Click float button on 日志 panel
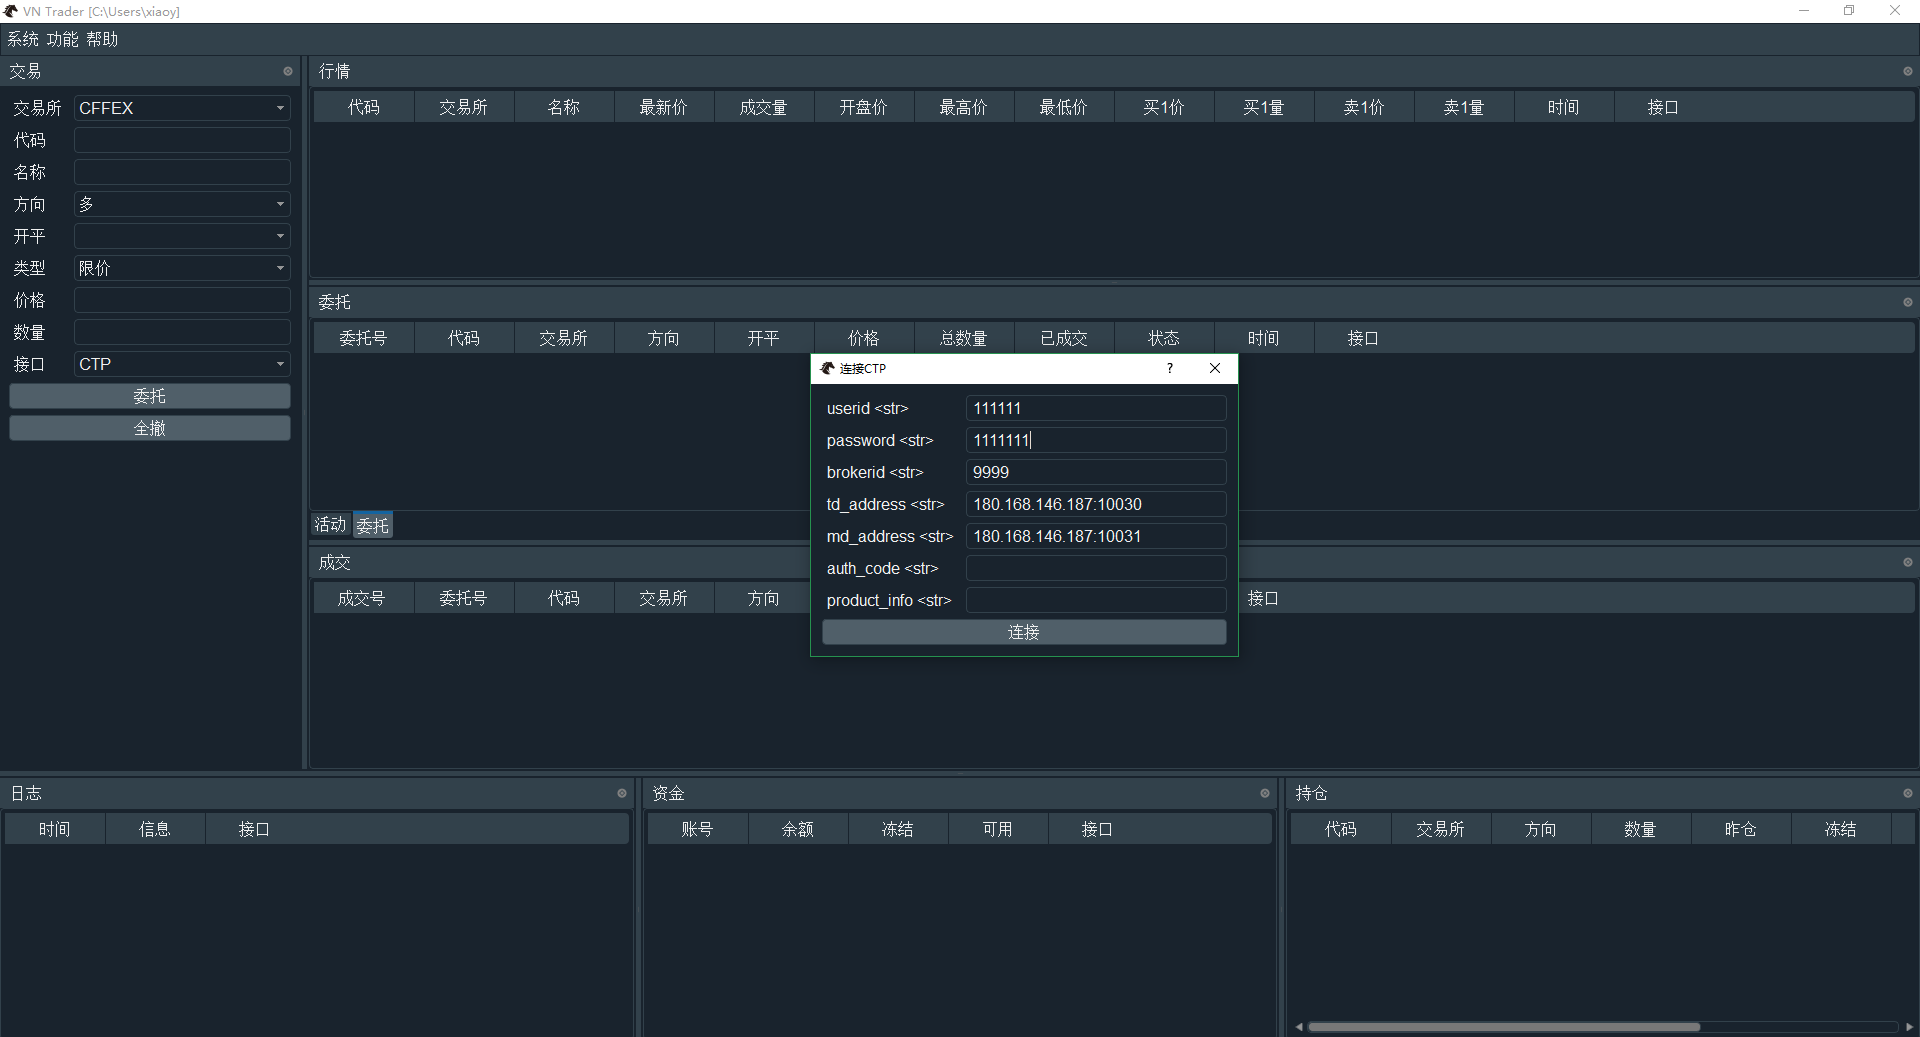The image size is (1920, 1037). tap(622, 793)
